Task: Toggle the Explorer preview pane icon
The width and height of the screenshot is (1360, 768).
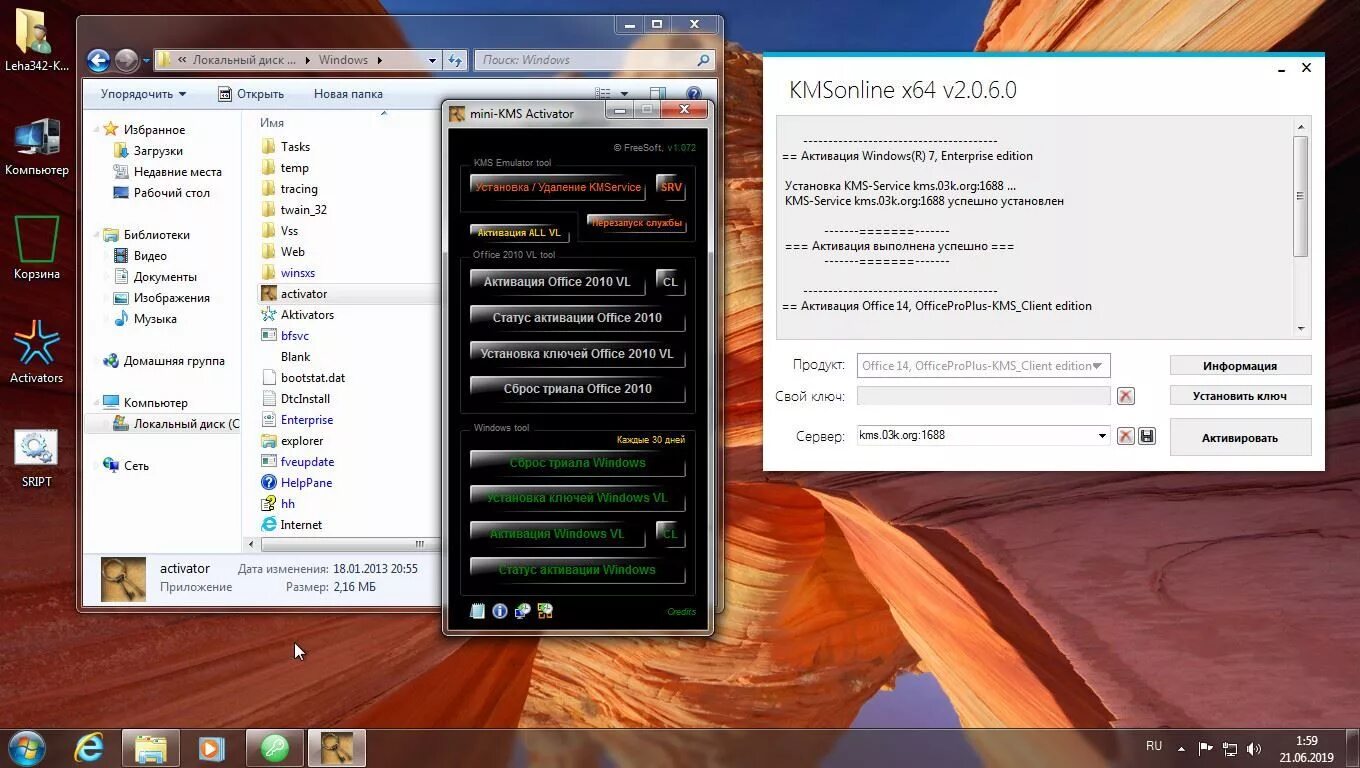Action: [658, 94]
